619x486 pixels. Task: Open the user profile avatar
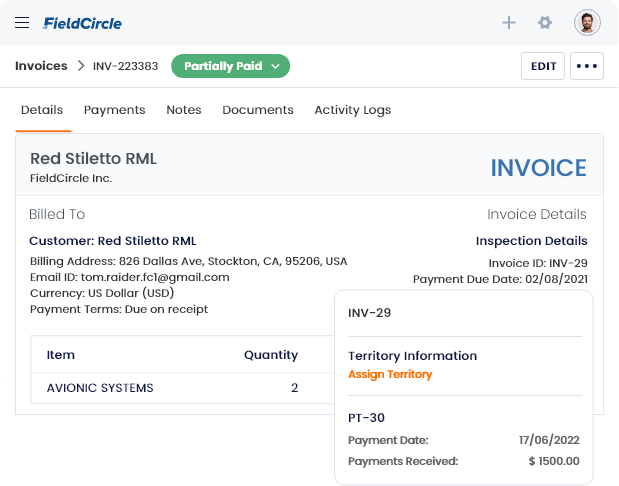pos(587,23)
